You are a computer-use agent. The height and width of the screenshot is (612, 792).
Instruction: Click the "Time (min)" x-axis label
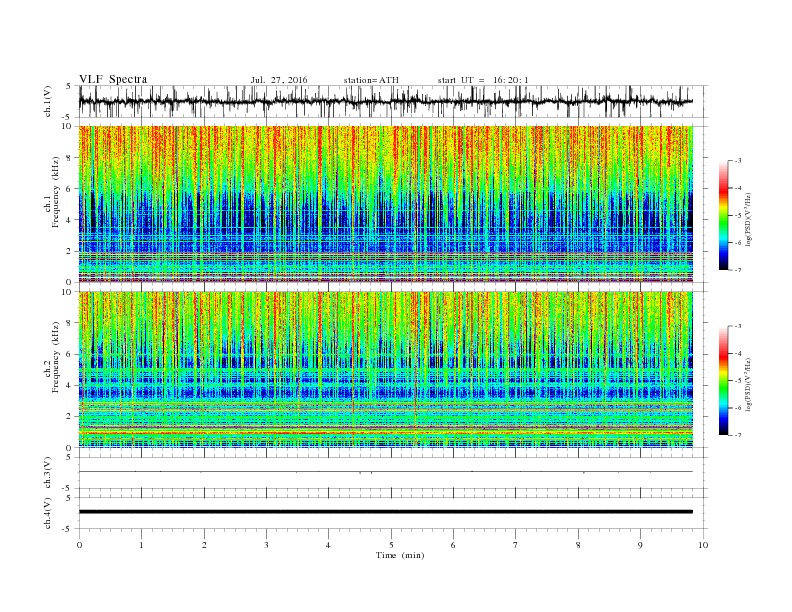pyautogui.click(x=400, y=555)
